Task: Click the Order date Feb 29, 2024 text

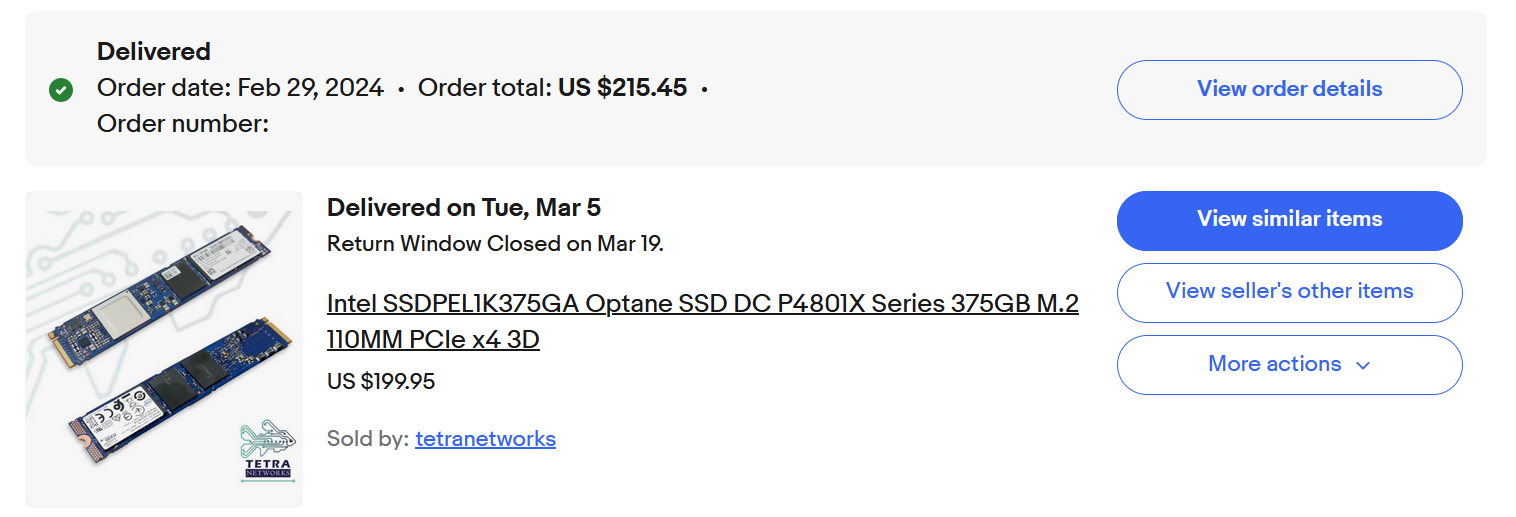Action: click(x=240, y=88)
